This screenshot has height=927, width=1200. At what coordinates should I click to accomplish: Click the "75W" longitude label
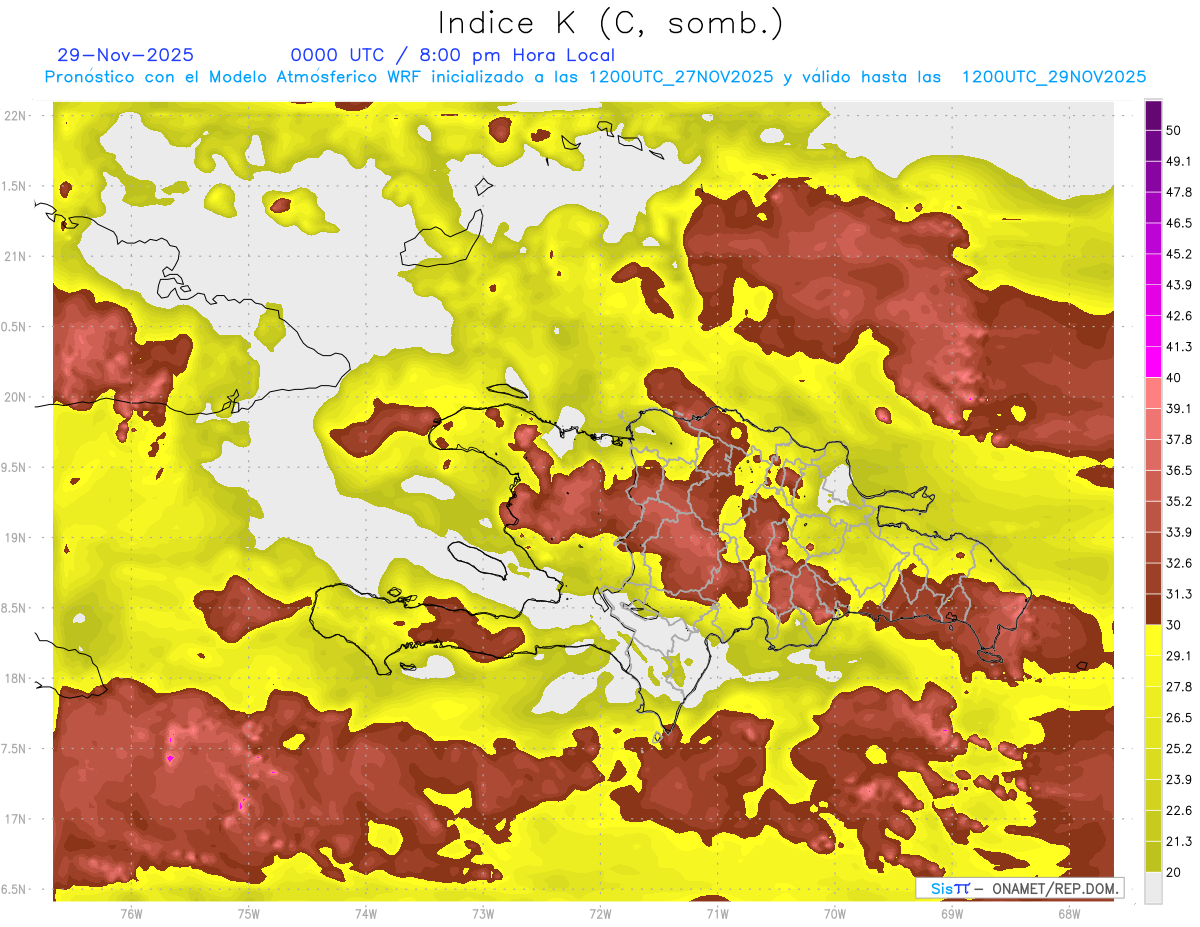click(x=249, y=913)
